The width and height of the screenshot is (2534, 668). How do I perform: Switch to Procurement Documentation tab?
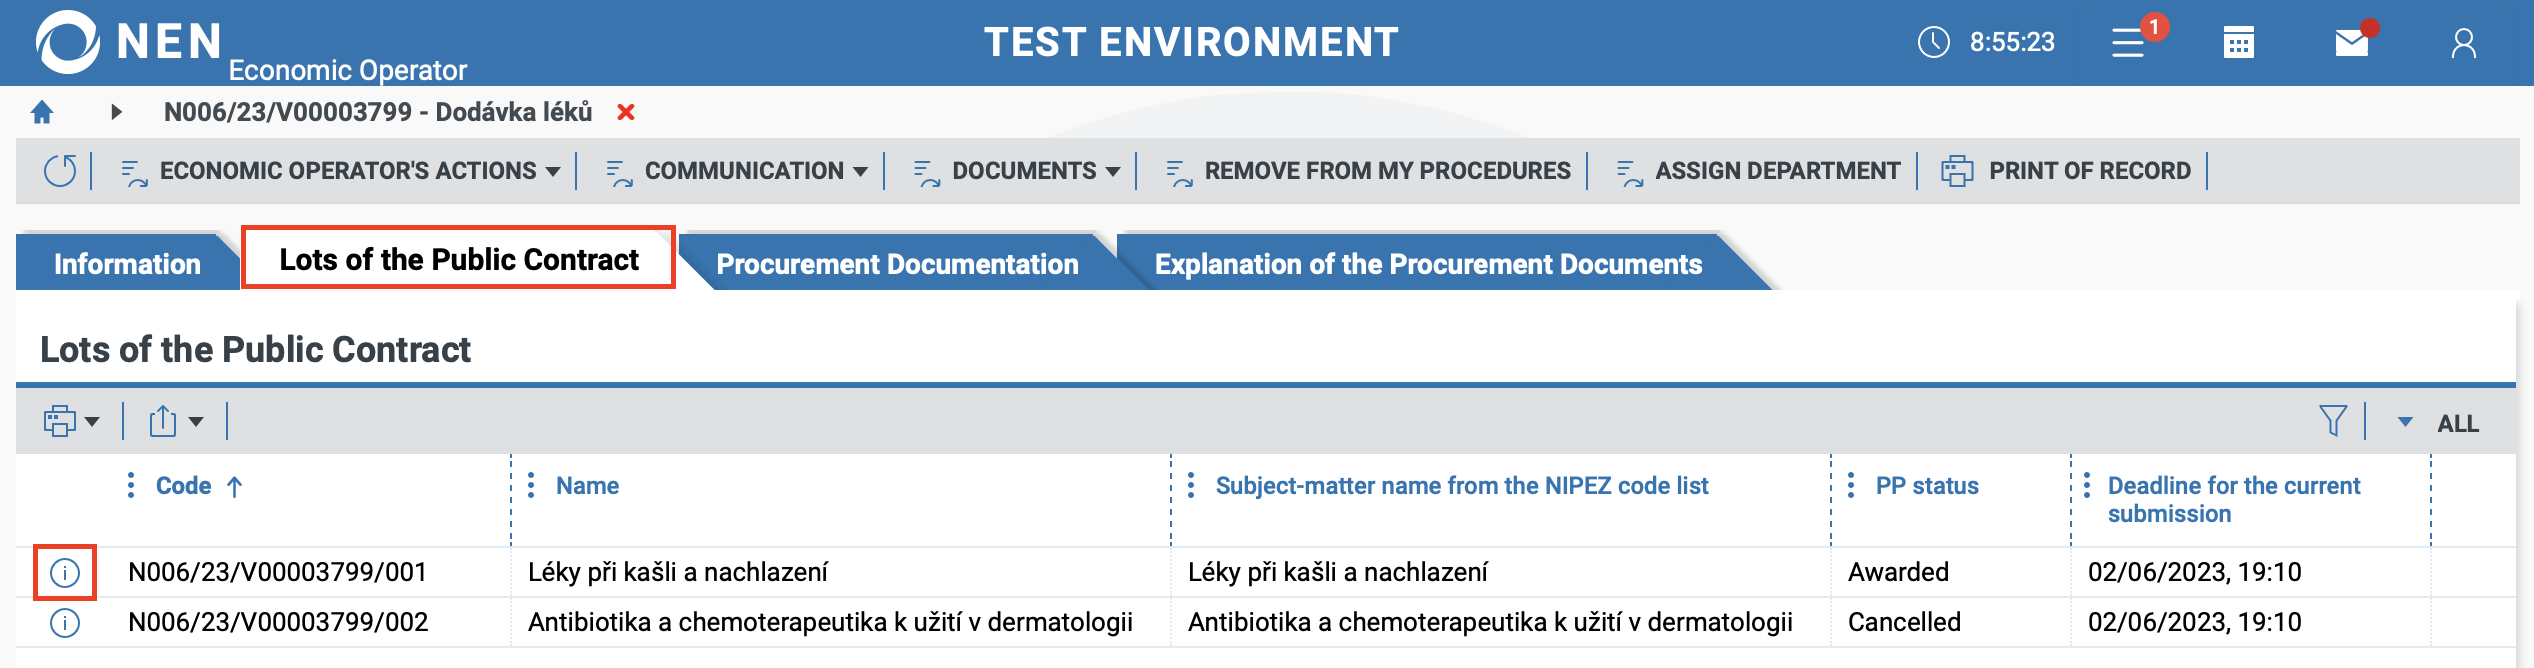coord(897,264)
